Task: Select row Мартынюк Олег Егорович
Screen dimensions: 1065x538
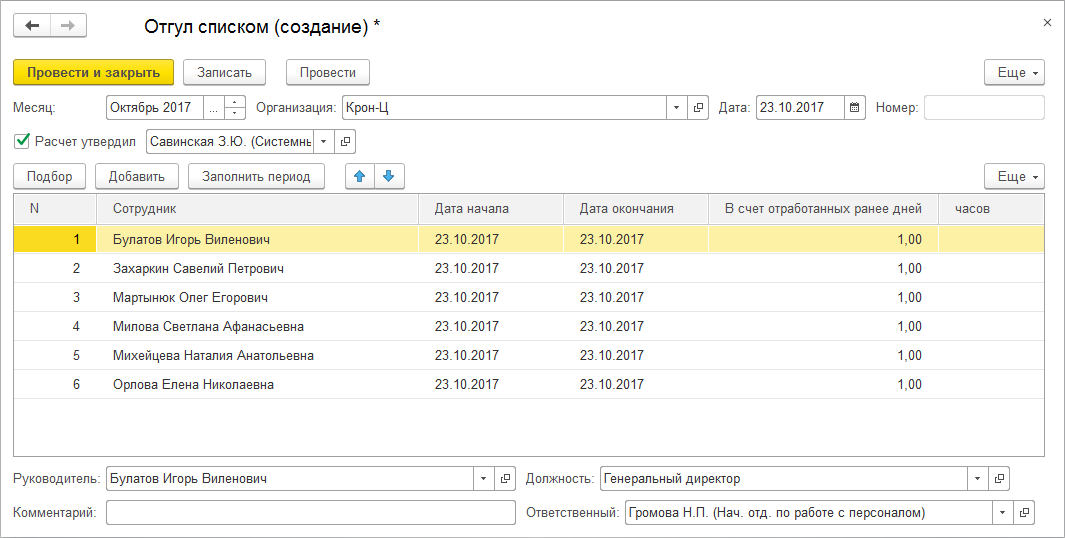Action: click(x=190, y=298)
